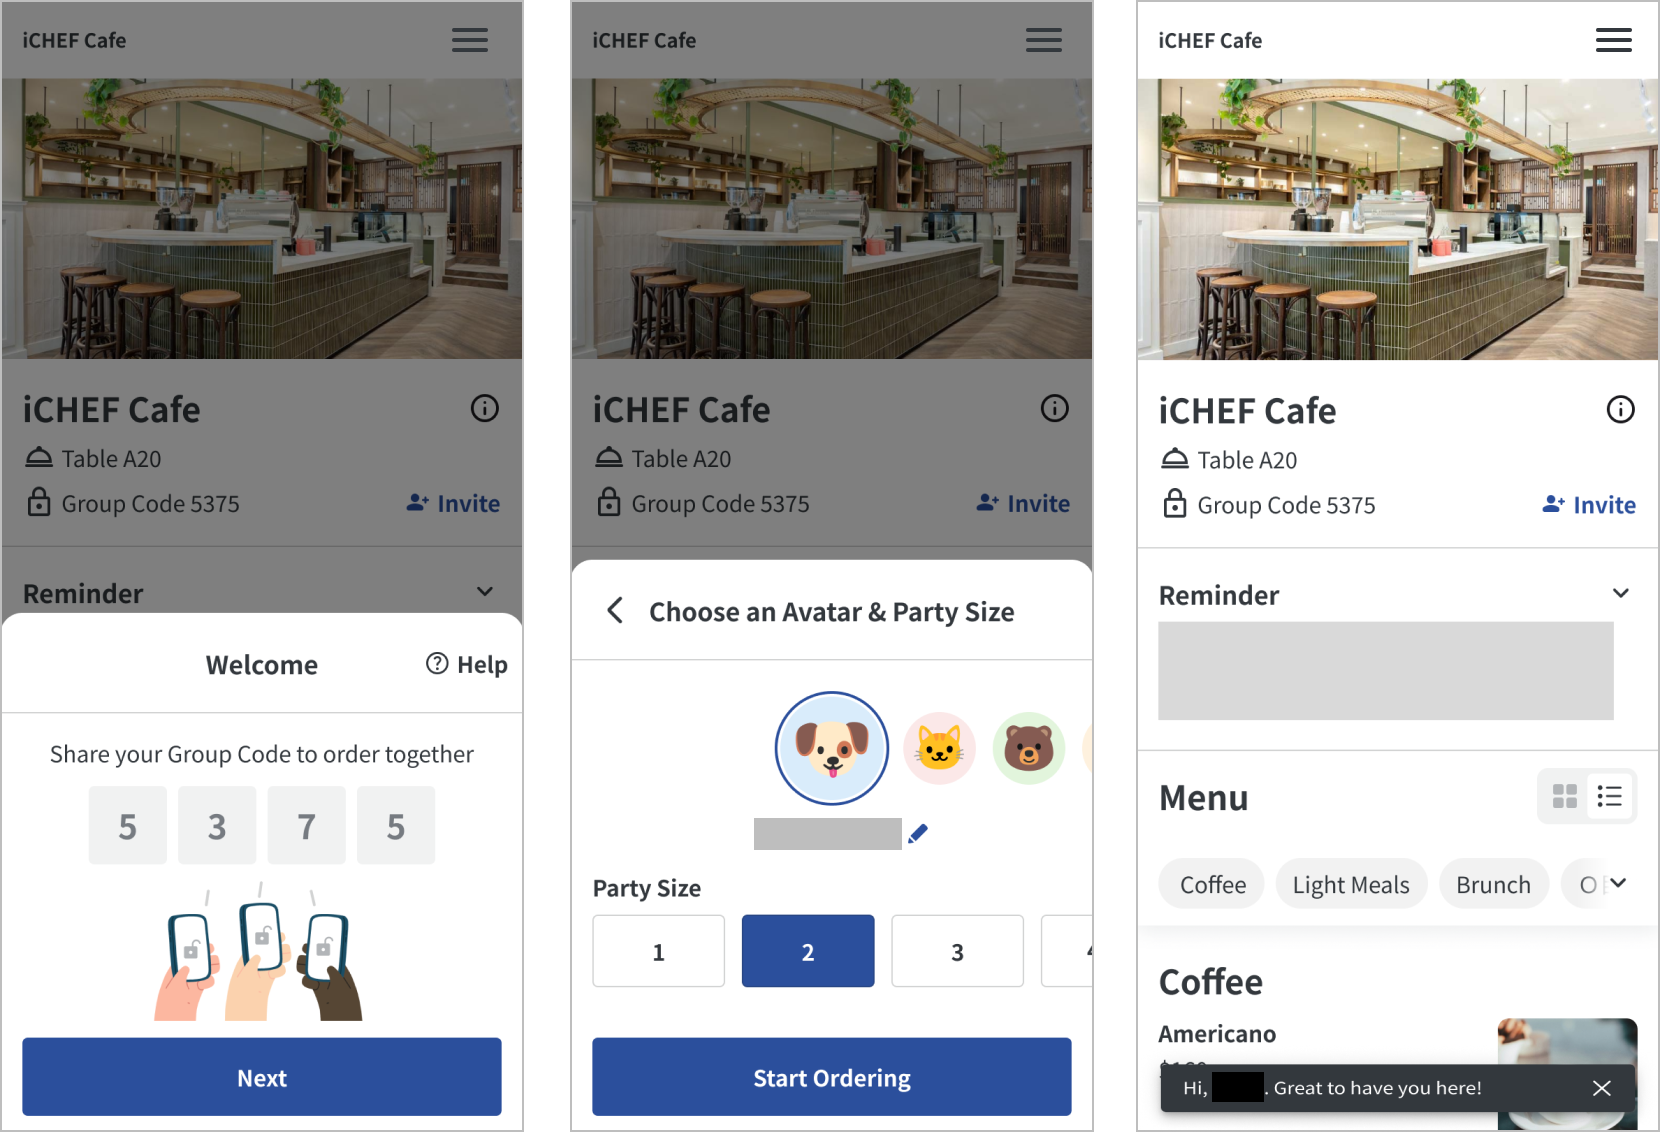Switch menu to grid view
This screenshot has width=1660, height=1132.
1564,796
